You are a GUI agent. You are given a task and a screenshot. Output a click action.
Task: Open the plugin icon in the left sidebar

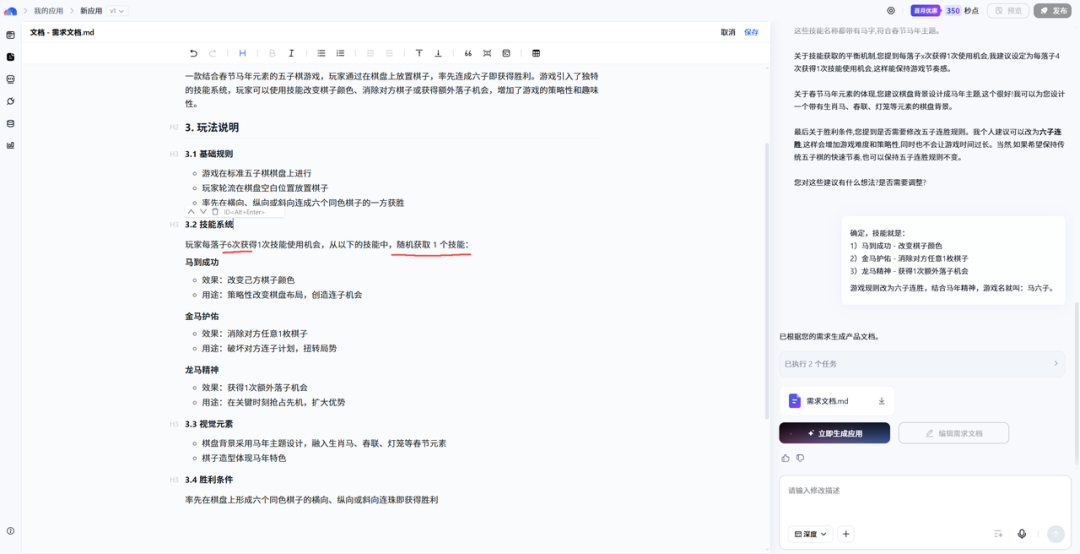point(10,101)
